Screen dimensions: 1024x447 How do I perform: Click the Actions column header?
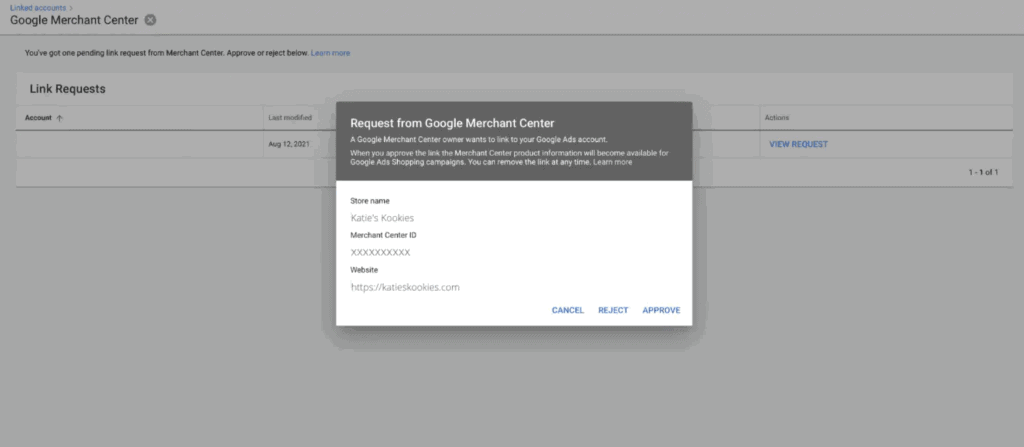777,118
